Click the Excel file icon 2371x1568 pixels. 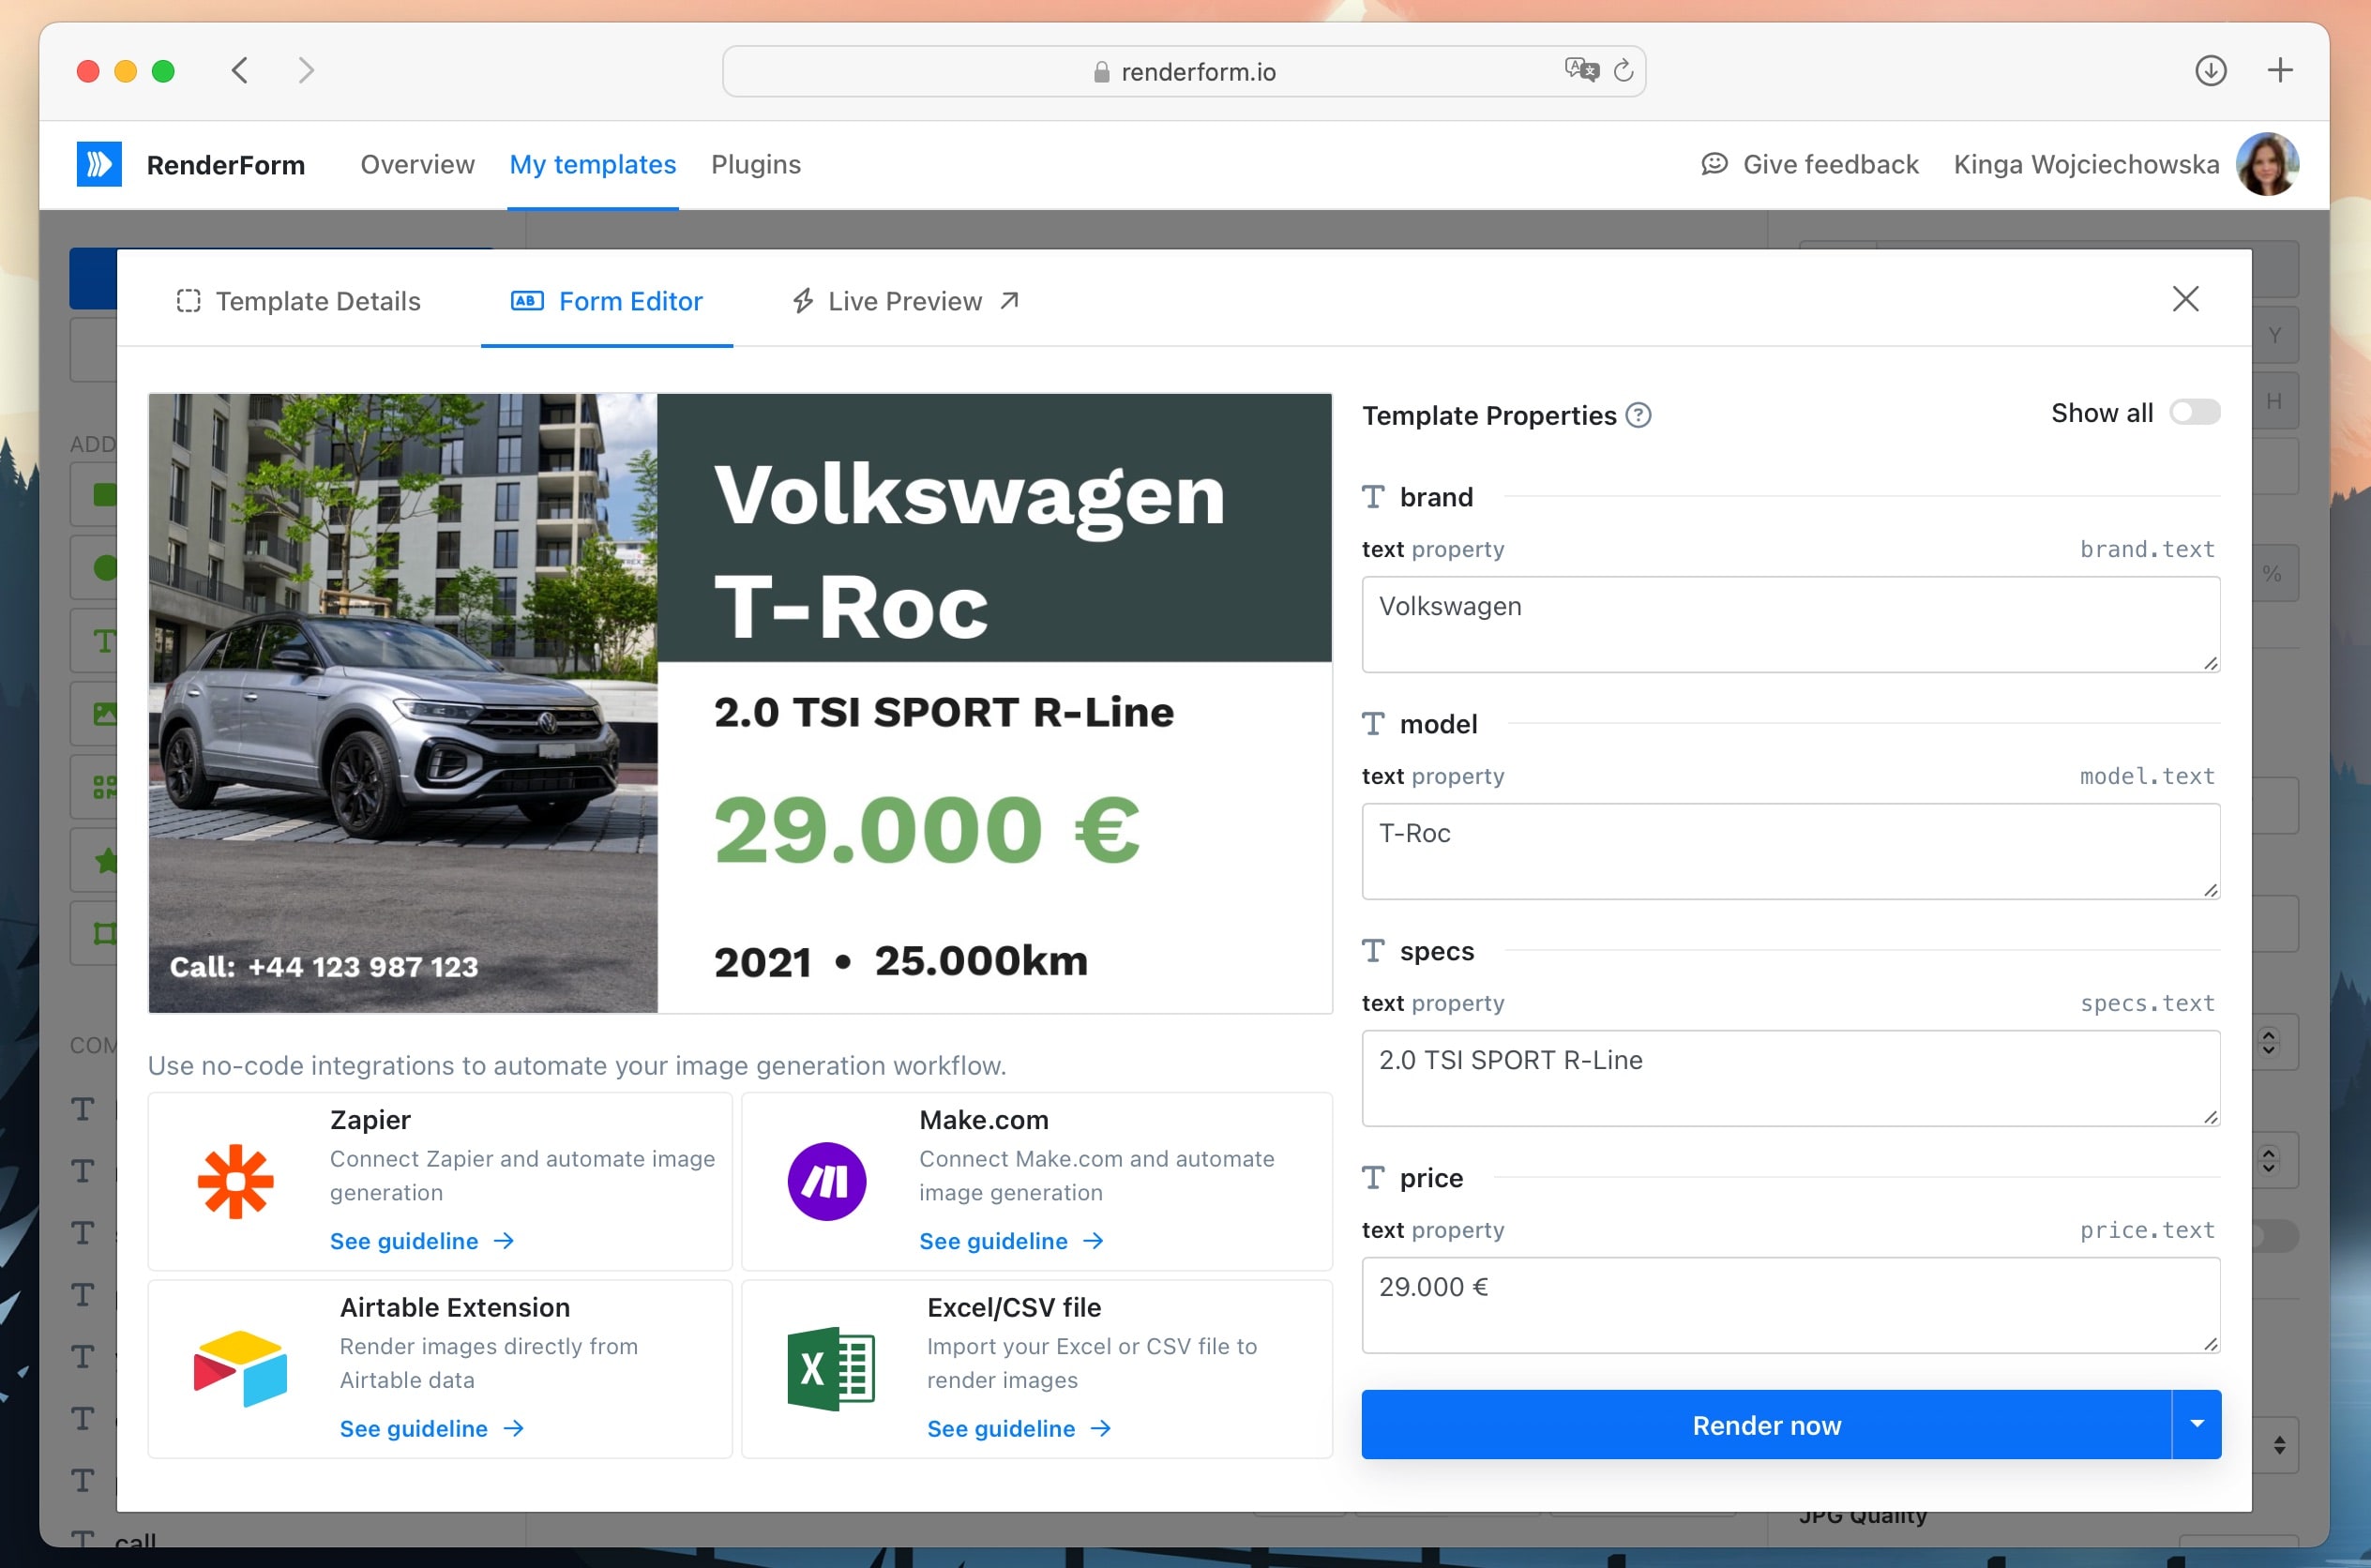[831, 1368]
